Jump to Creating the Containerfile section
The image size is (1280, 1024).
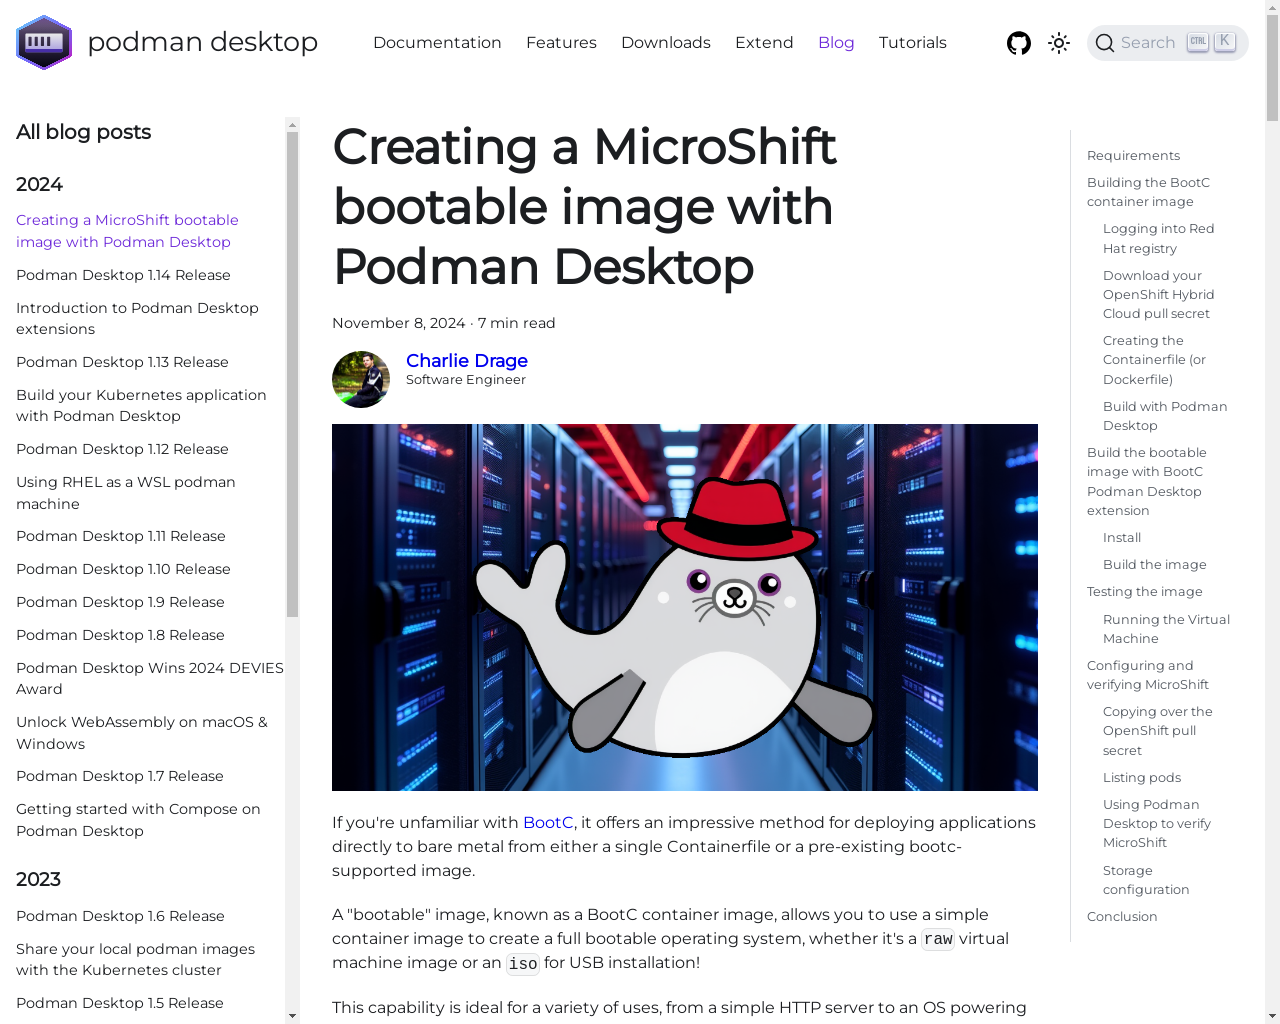1154,360
